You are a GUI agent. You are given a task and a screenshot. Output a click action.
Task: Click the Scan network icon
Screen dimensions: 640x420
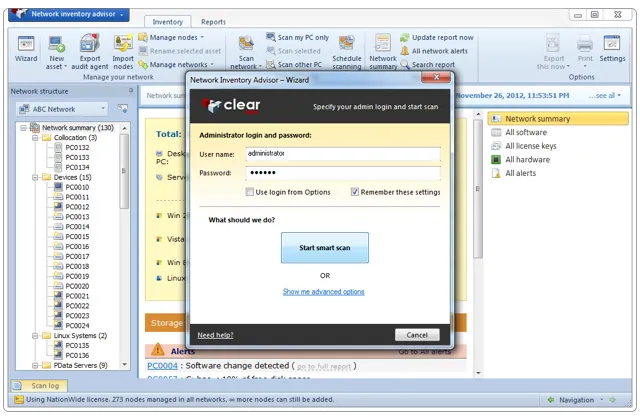pyautogui.click(x=246, y=44)
